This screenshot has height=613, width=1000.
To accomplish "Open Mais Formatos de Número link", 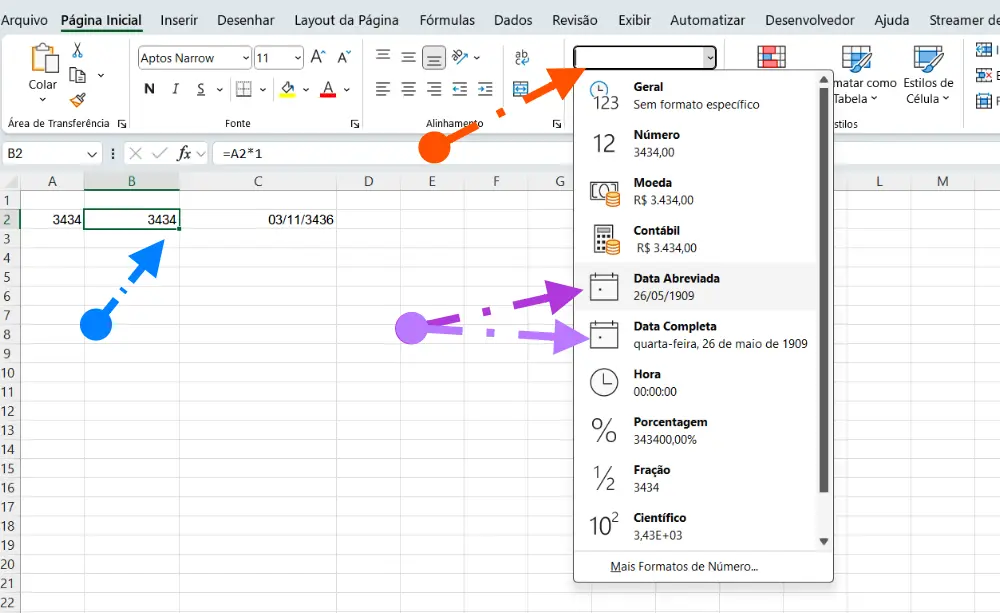I will click(684, 567).
